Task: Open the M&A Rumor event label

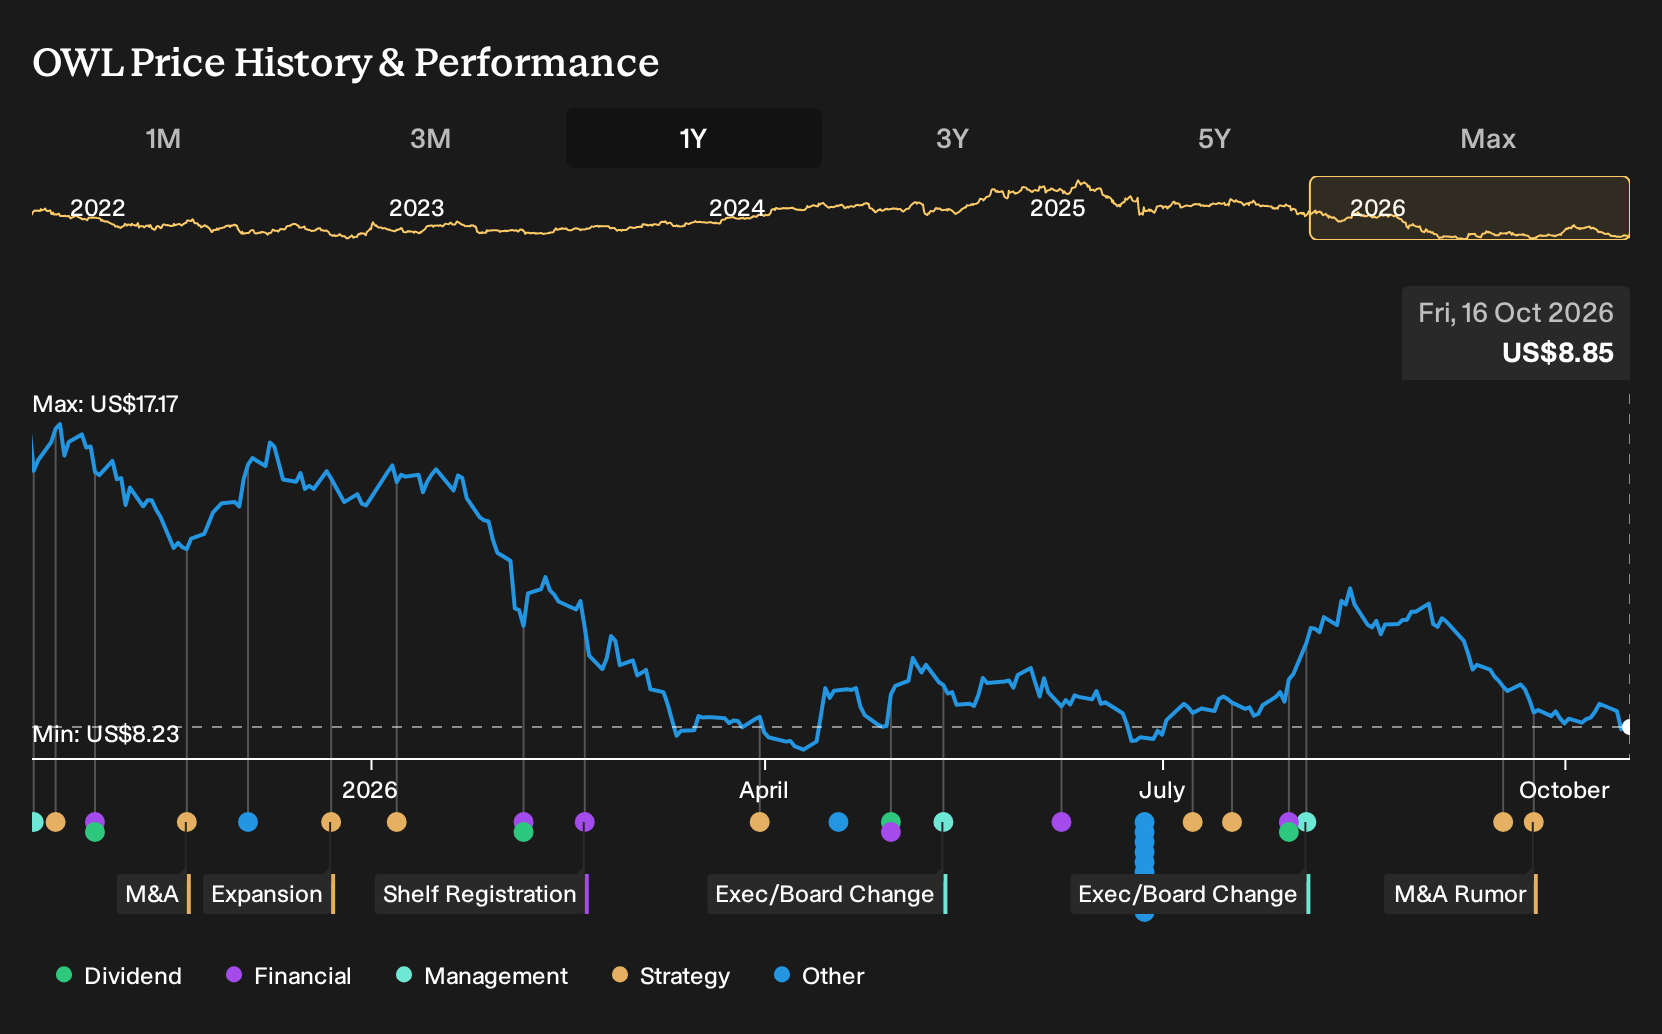Action: [1461, 894]
